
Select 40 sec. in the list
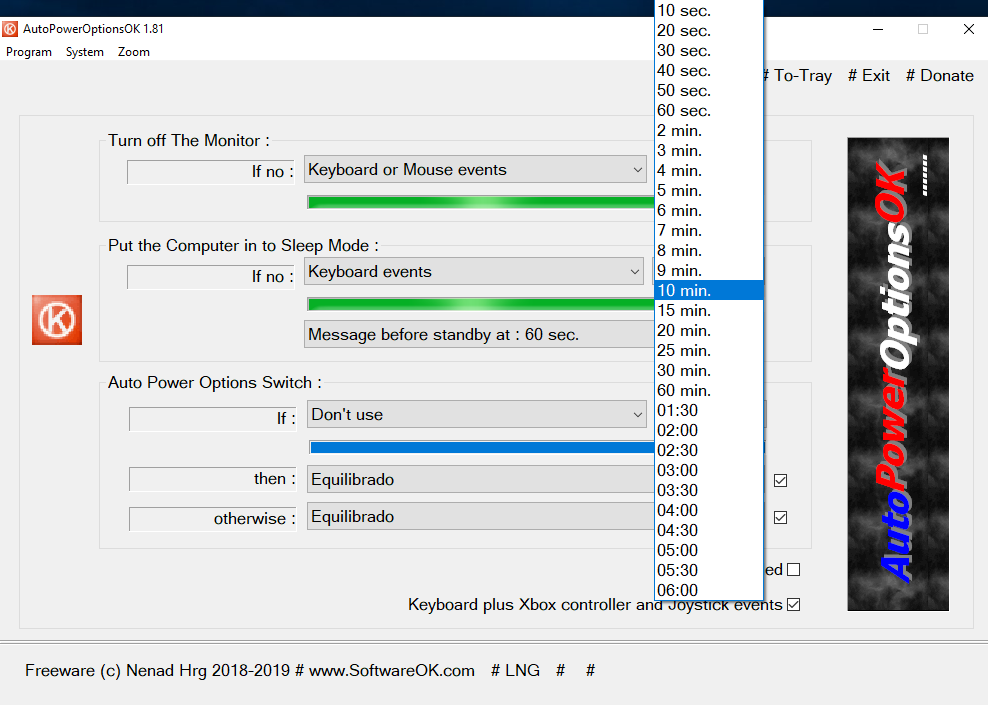point(709,71)
